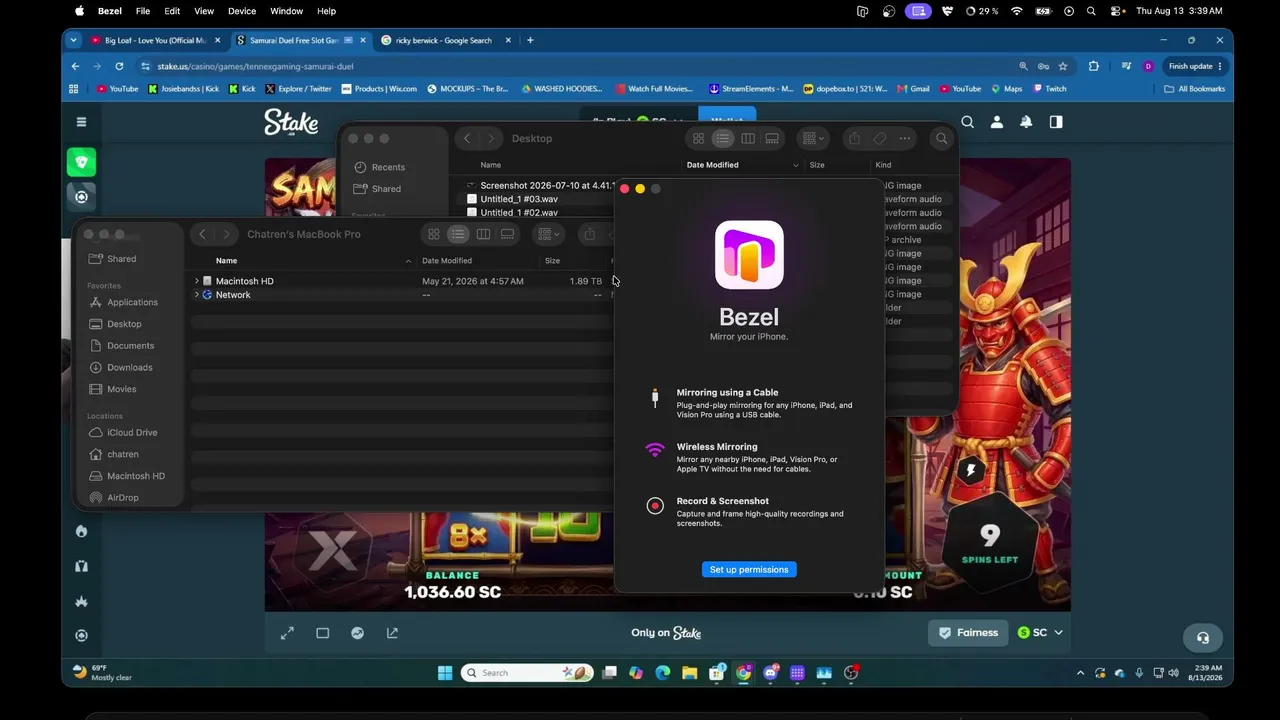Open the Windows Start menu
1280x720 pixels.
point(445,673)
